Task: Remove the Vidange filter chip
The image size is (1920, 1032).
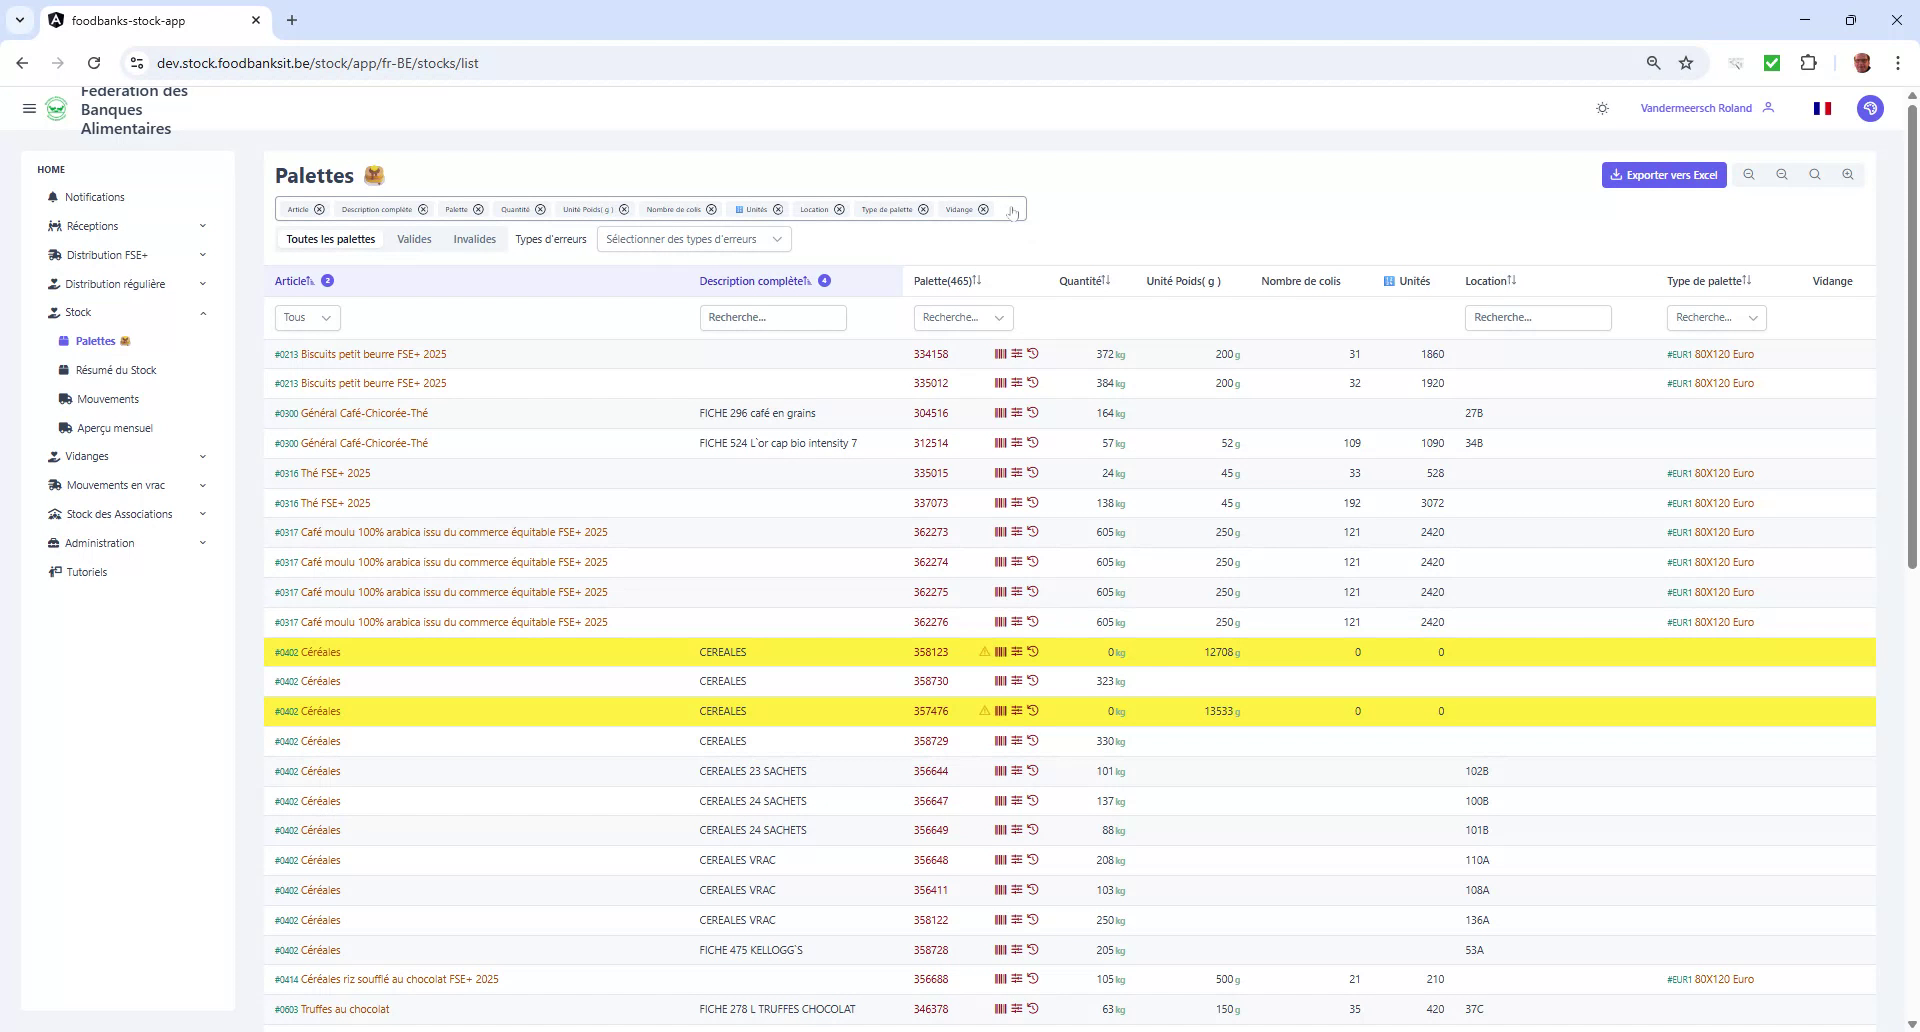Action: [x=983, y=209]
